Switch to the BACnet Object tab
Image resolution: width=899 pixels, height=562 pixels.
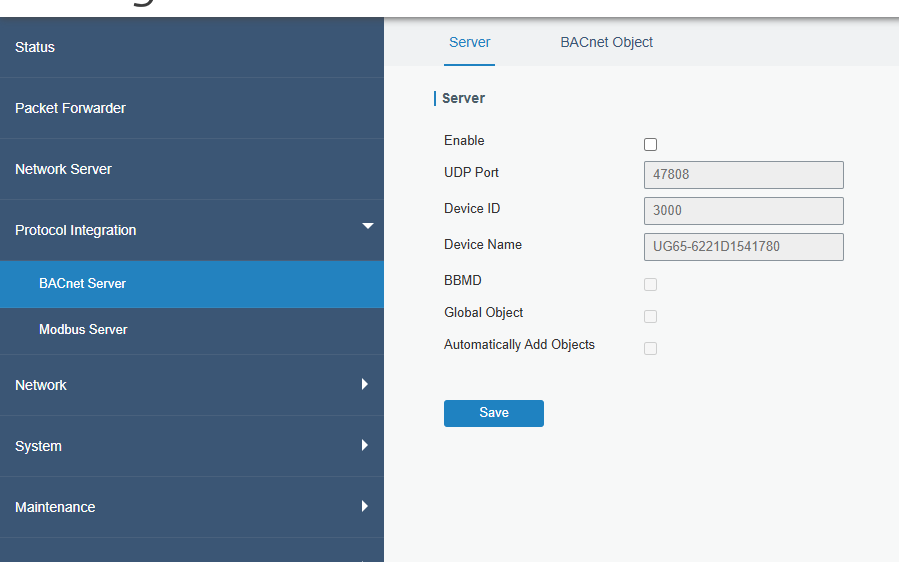pos(607,42)
